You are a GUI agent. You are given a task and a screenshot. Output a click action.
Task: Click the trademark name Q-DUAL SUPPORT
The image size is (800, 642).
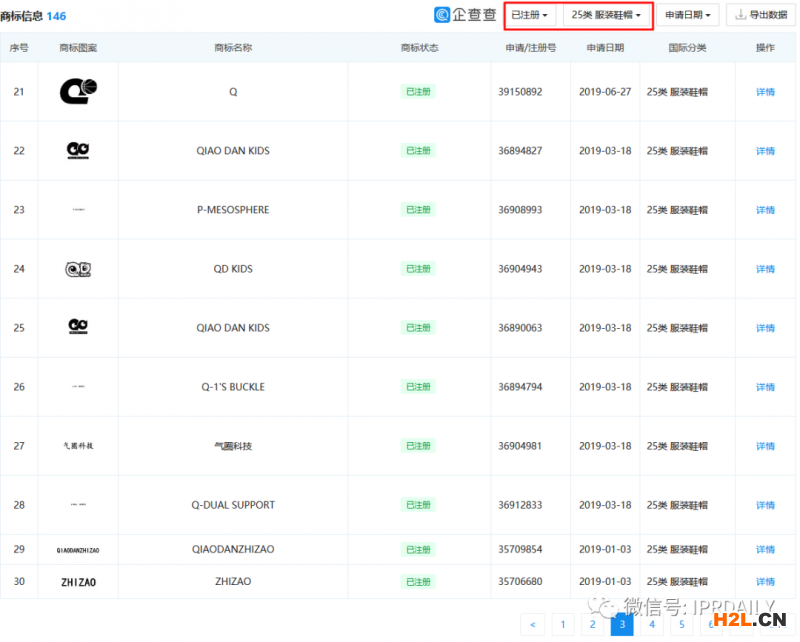click(x=233, y=505)
